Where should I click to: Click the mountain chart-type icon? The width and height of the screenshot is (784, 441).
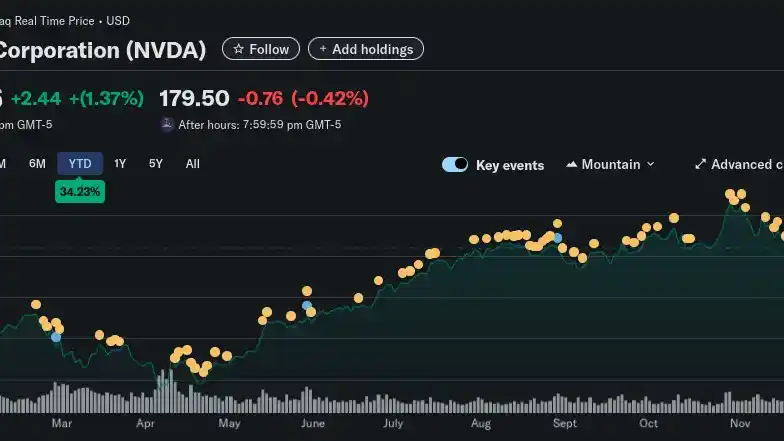click(571, 164)
